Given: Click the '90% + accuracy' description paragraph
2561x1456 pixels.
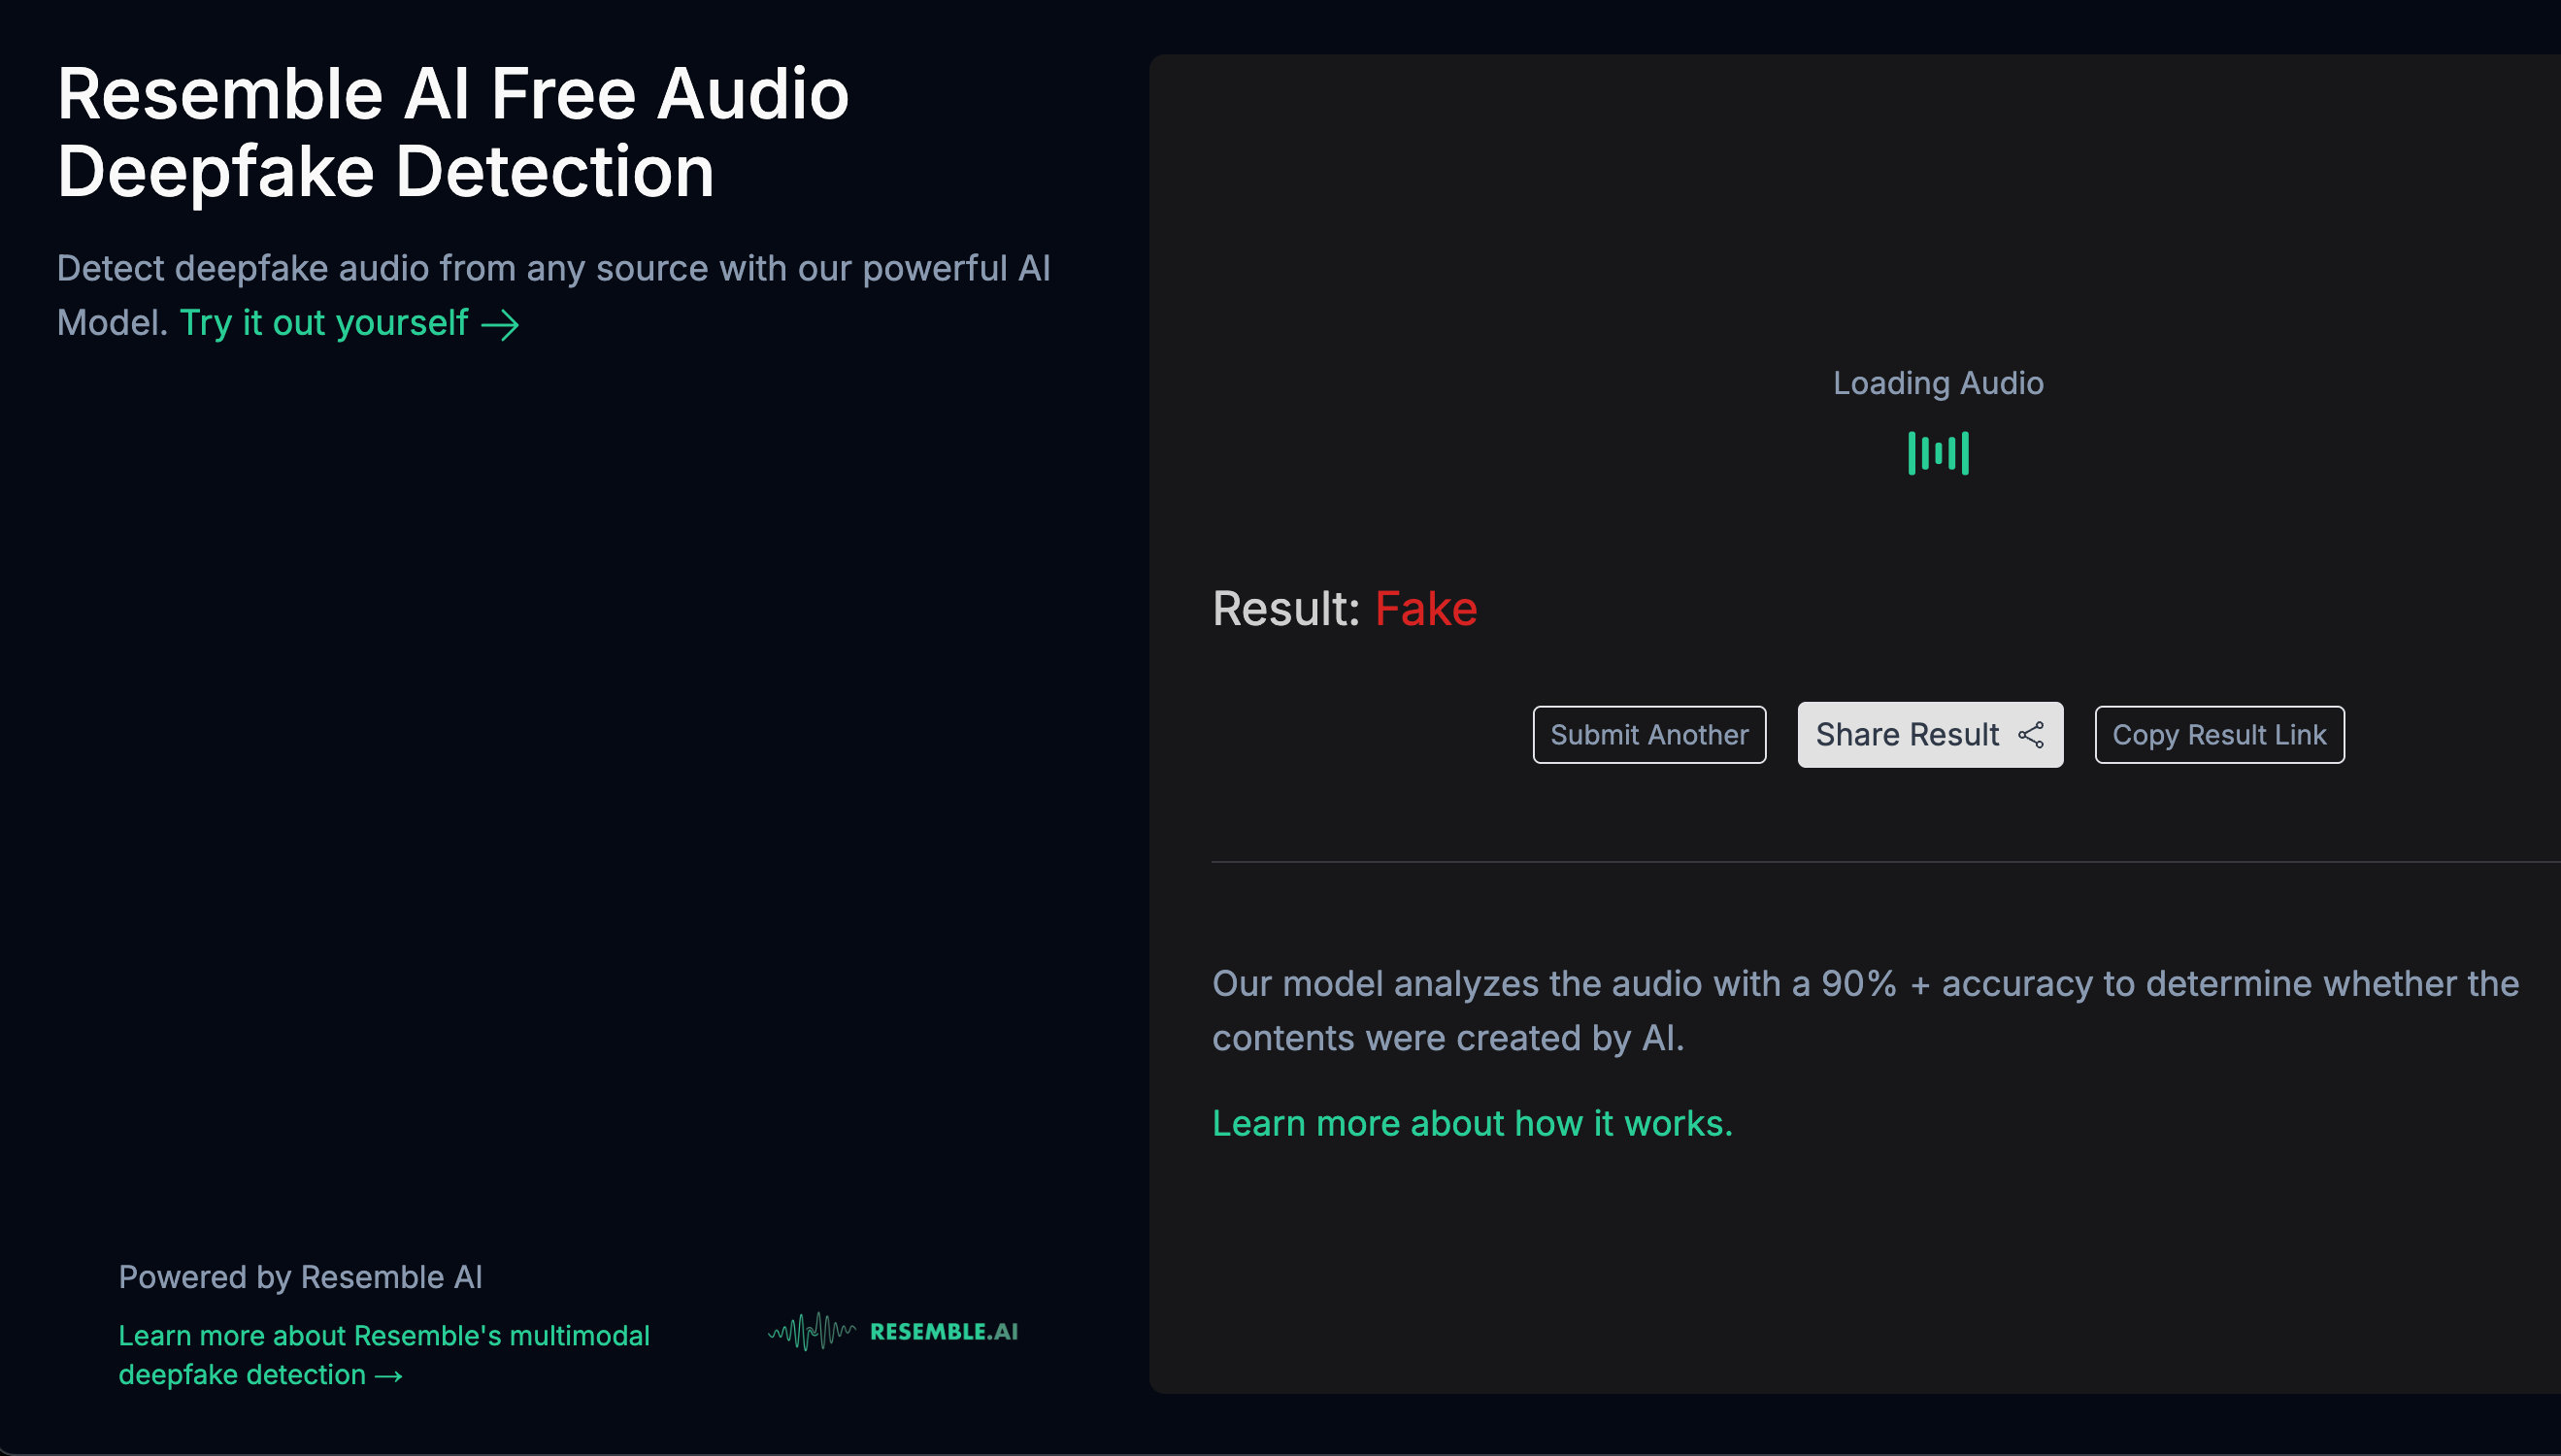Looking at the screenshot, I should click(1865, 1010).
